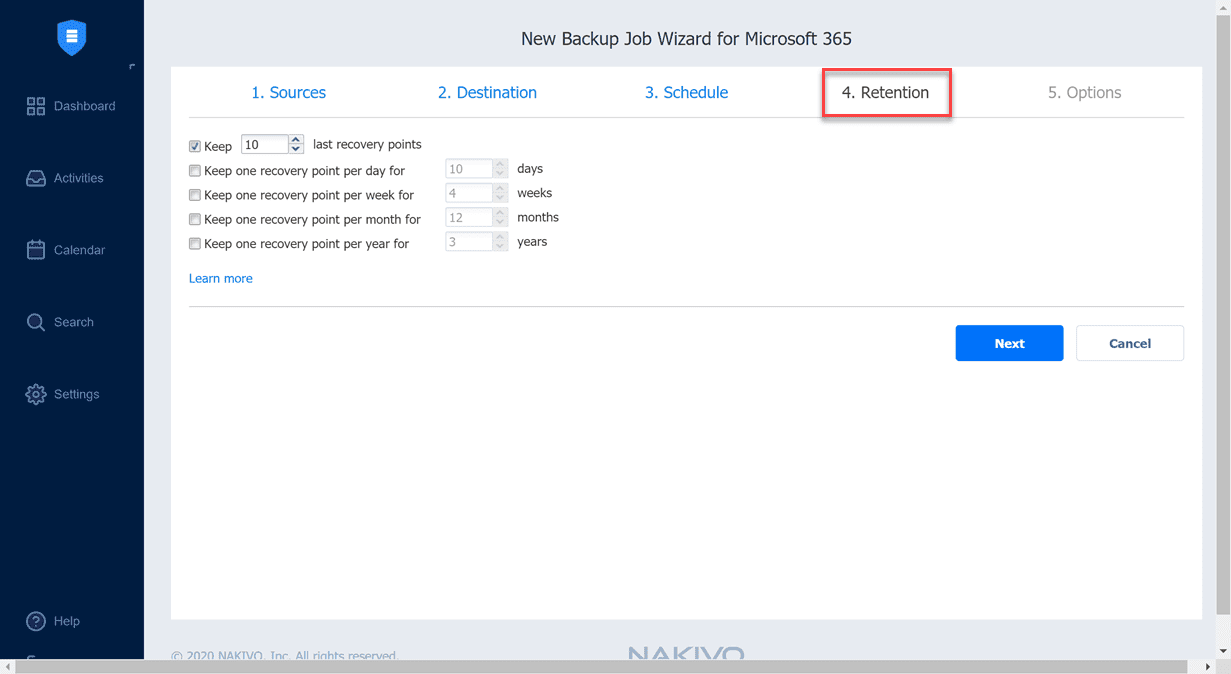1231x674 pixels.
Task: Enable keeping one recovery point per day
Action: point(194,170)
